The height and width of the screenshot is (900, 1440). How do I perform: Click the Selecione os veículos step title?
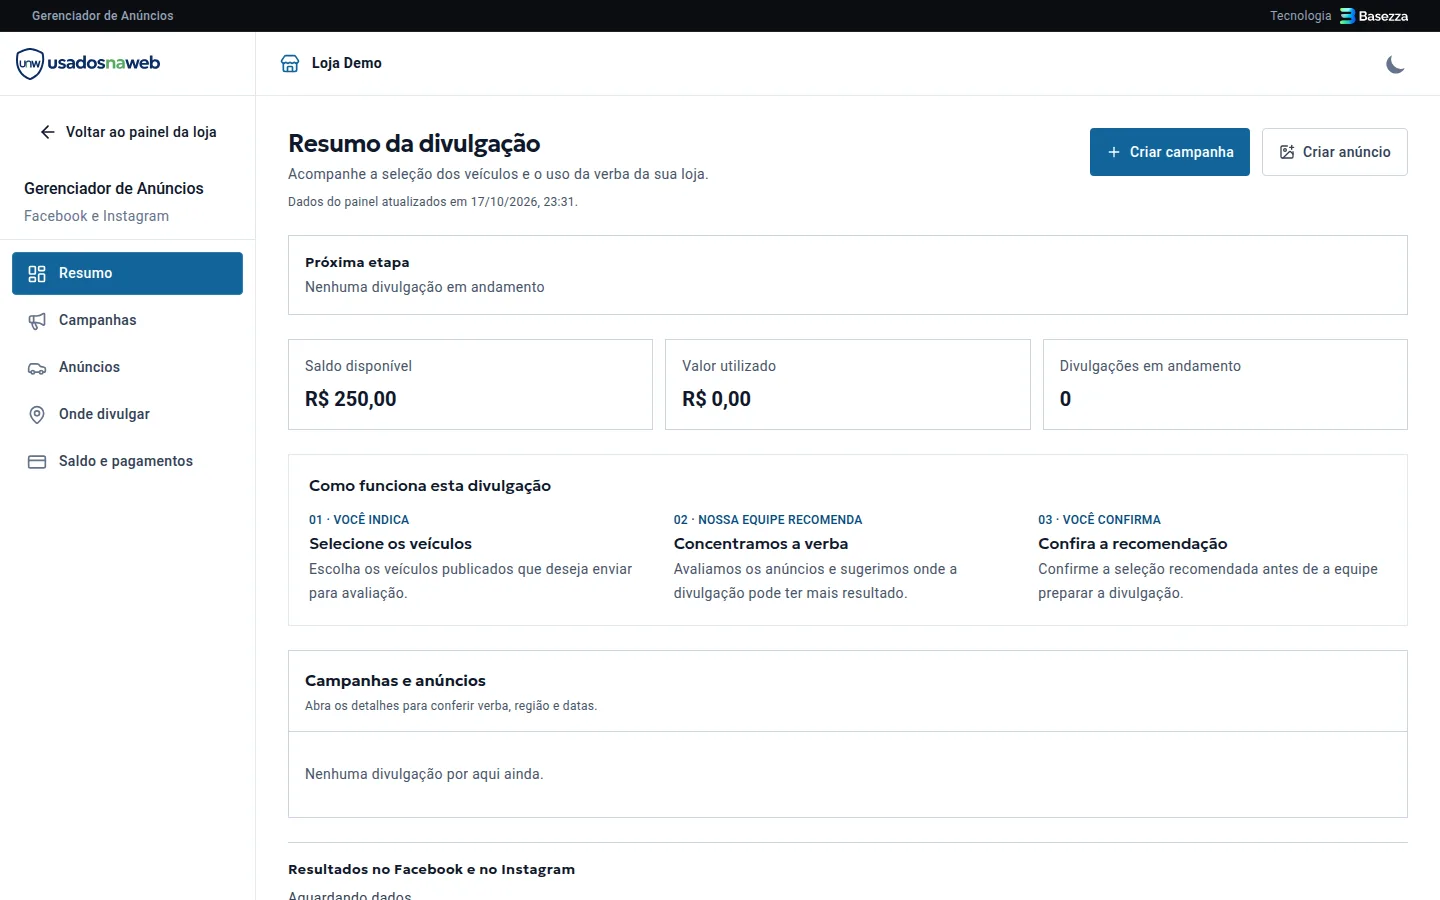[390, 544]
